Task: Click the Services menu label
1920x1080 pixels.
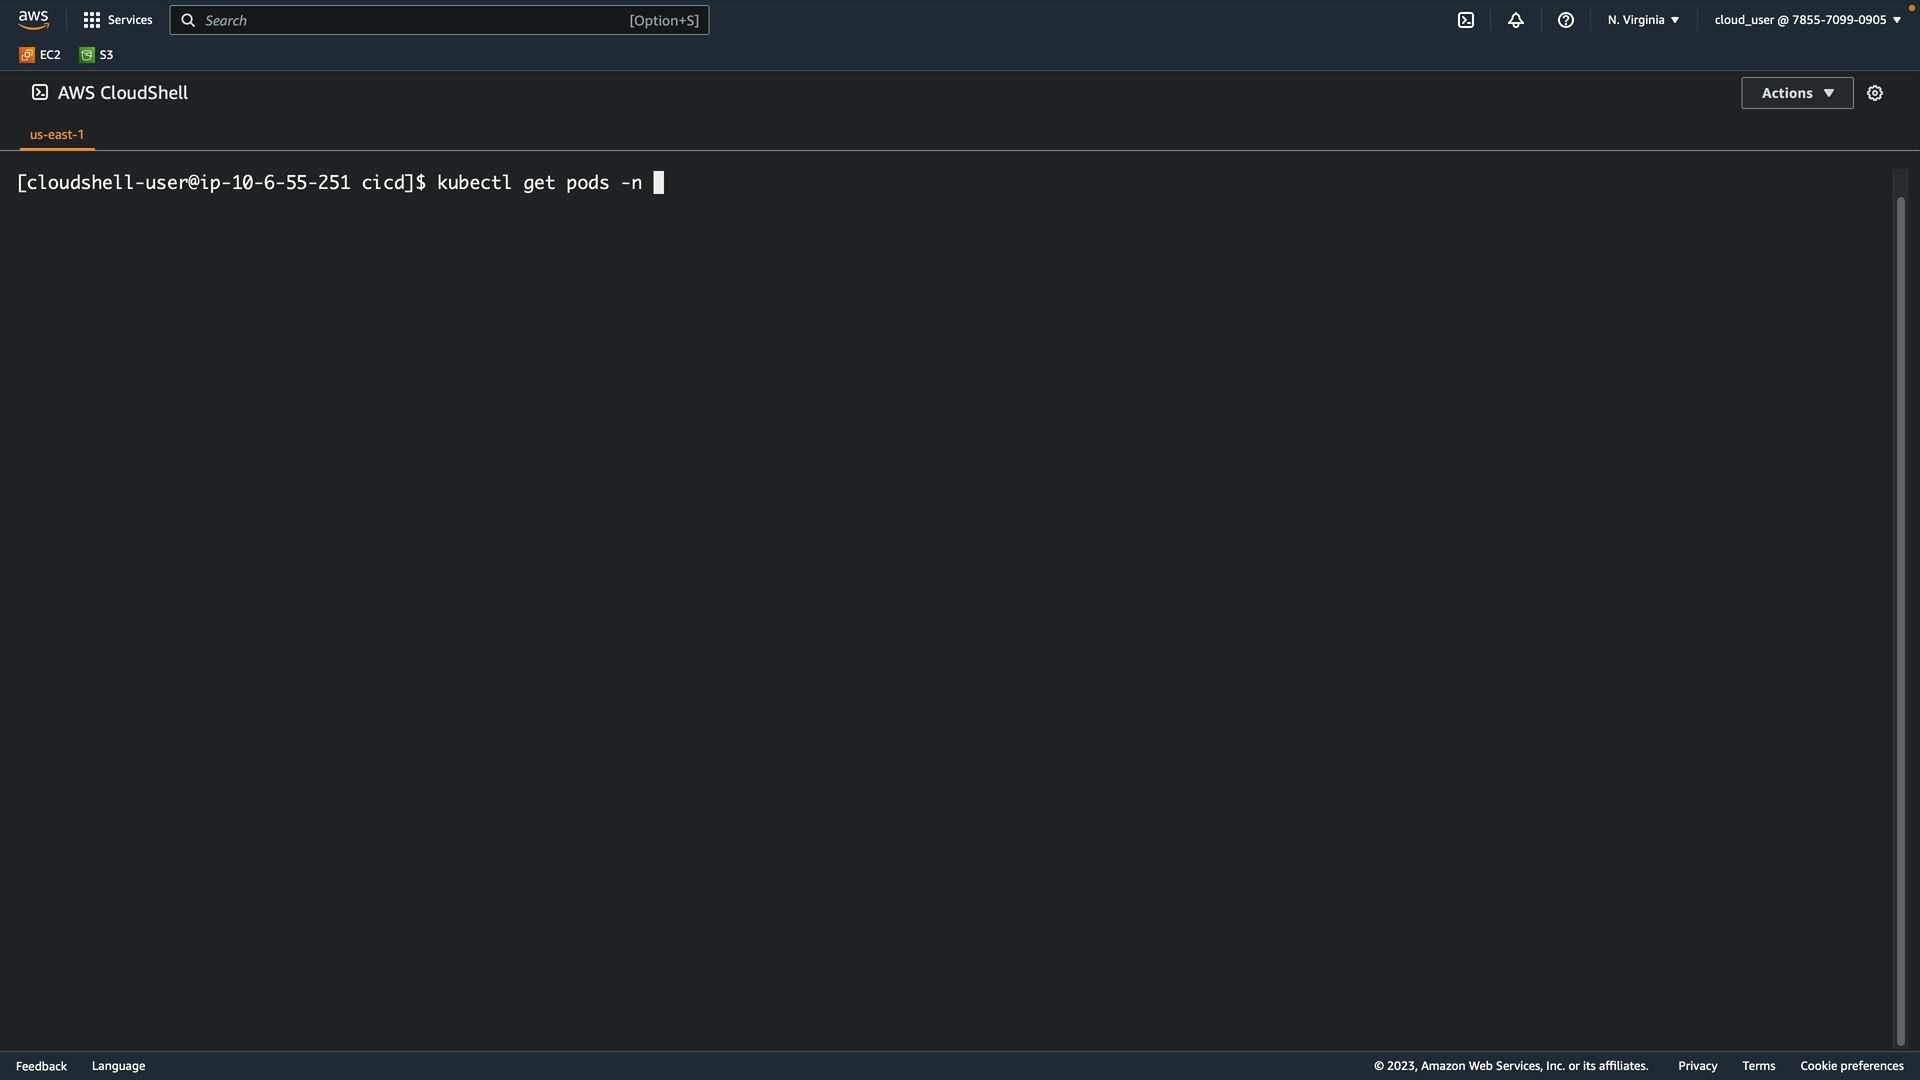Action: pyautogui.click(x=130, y=20)
